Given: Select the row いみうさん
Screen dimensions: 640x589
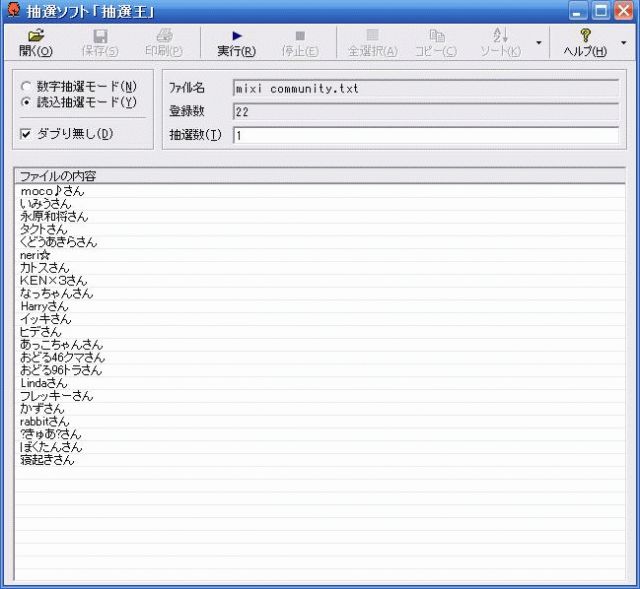Looking at the screenshot, I should [320, 204].
